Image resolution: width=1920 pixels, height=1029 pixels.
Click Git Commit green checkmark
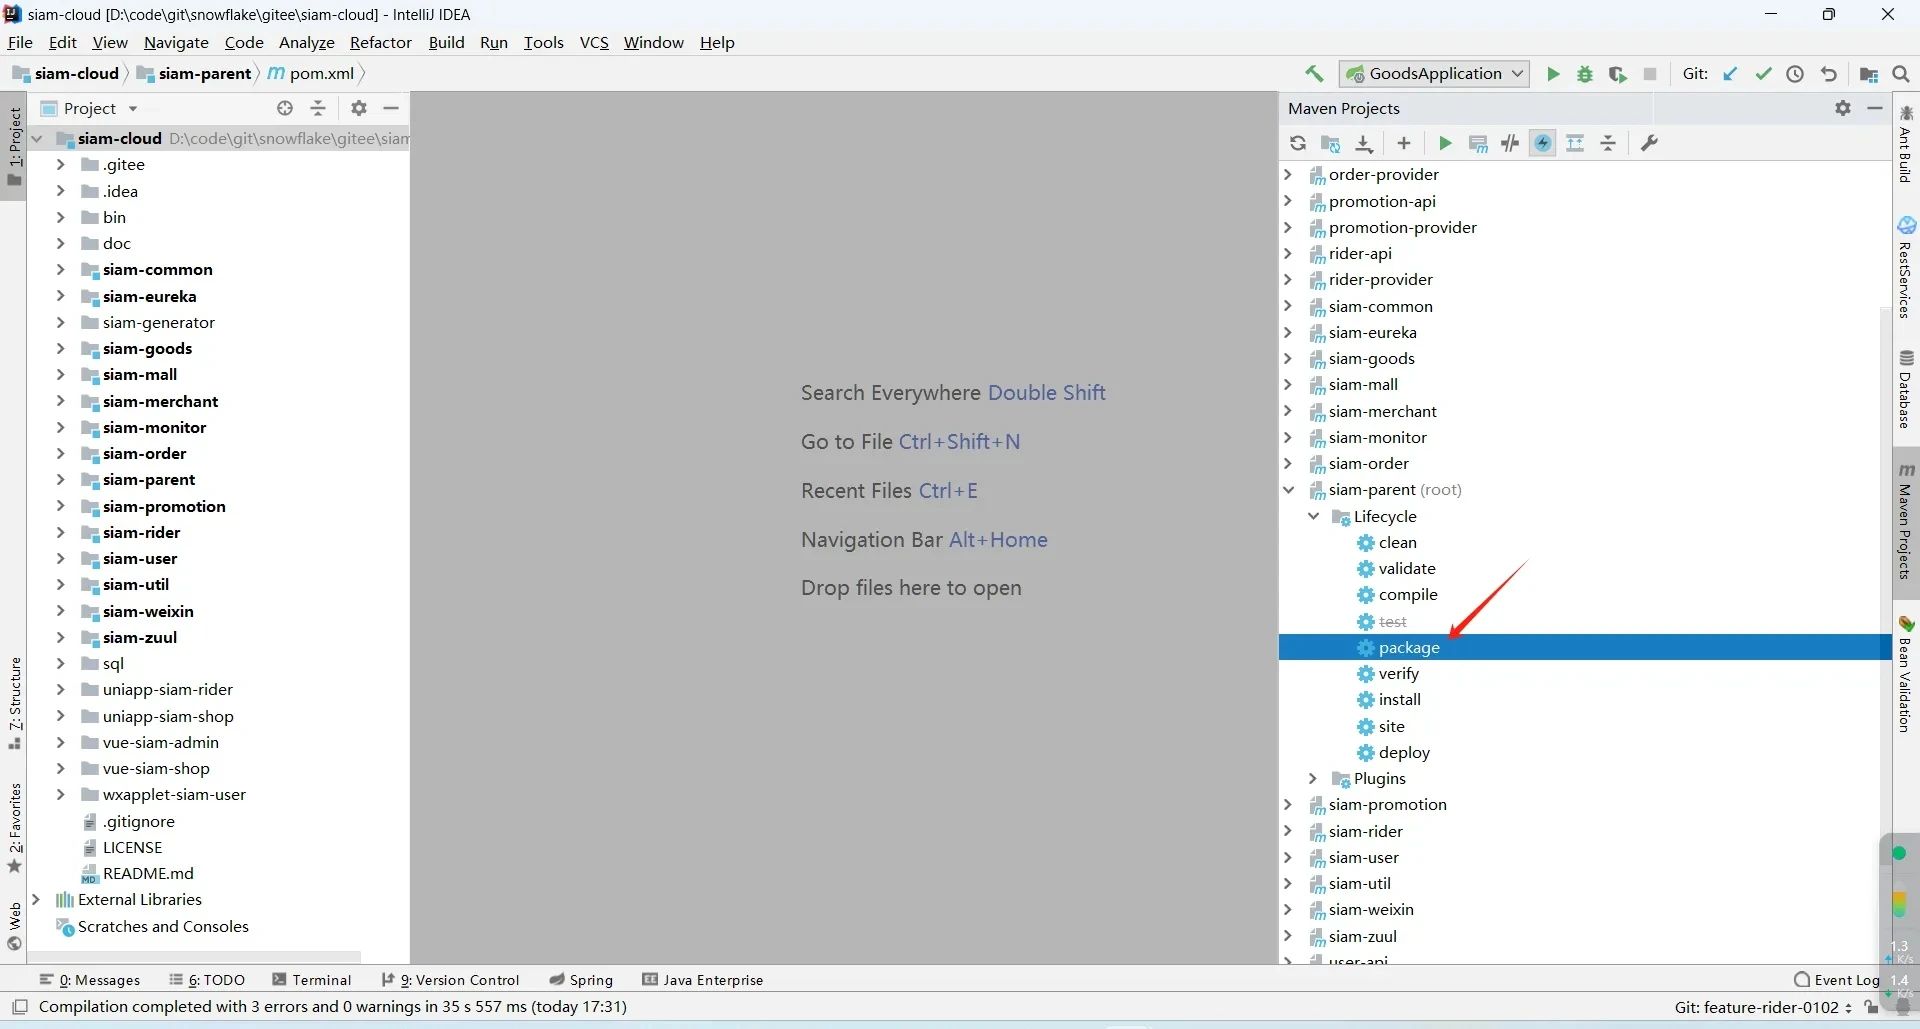point(1763,74)
